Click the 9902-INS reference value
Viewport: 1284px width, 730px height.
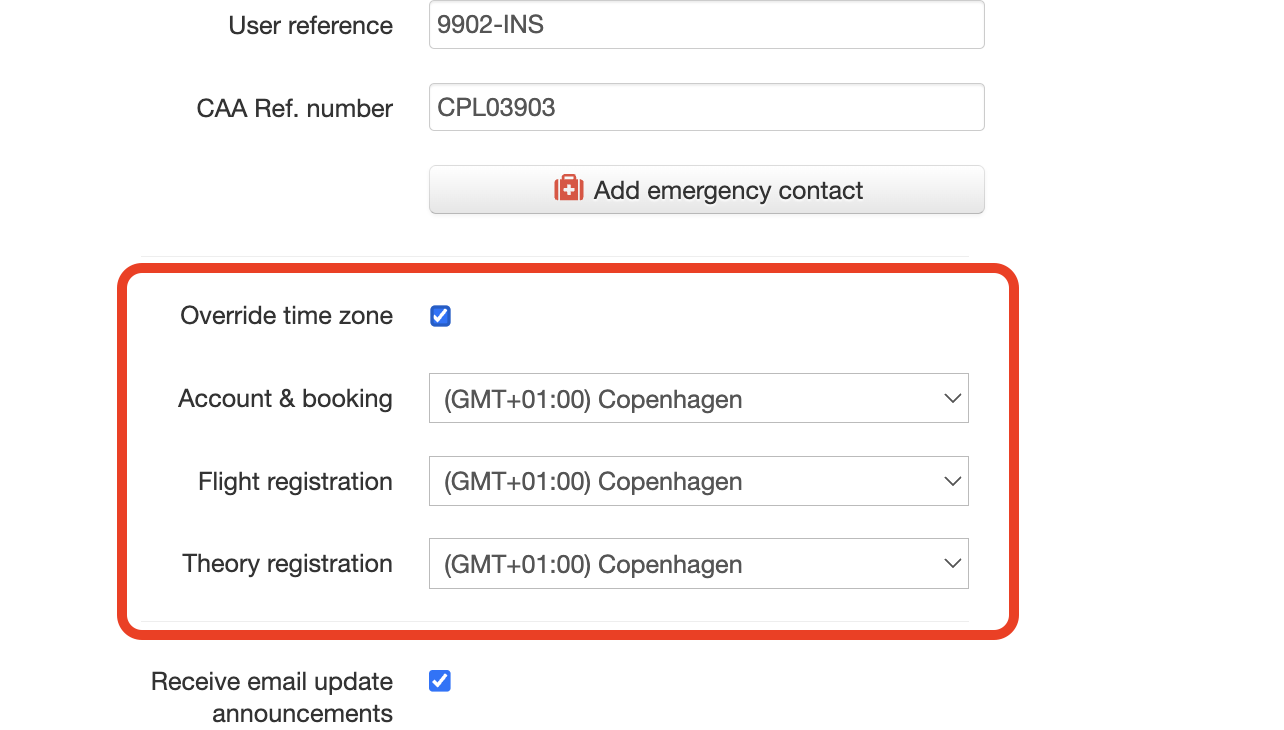tap(491, 24)
